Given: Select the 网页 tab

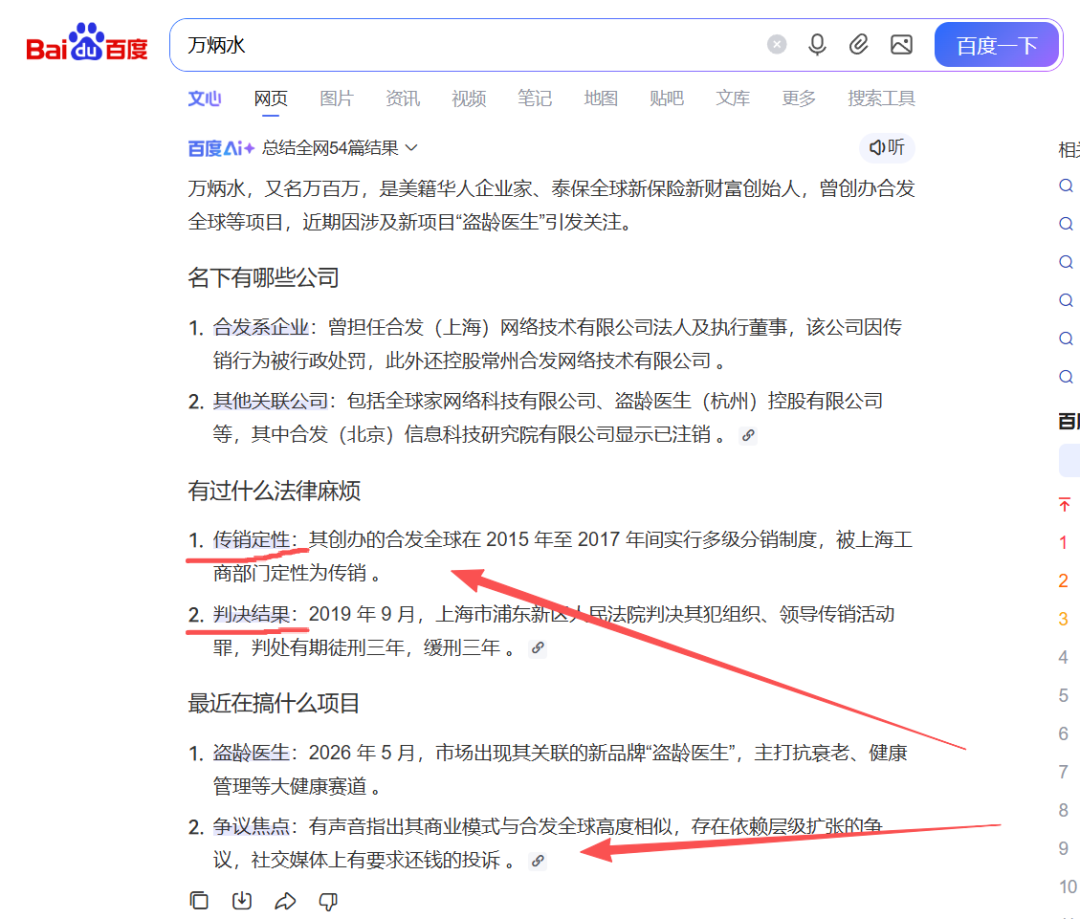Looking at the screenshot, I should [x=271, y=99].
